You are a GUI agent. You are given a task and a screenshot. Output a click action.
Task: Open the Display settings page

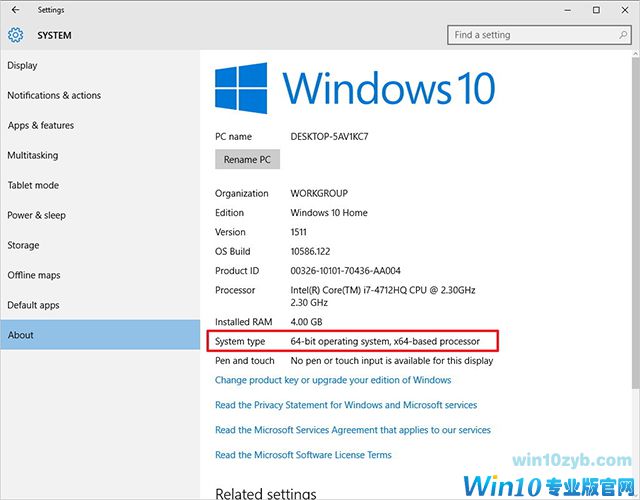coord(100,65)
